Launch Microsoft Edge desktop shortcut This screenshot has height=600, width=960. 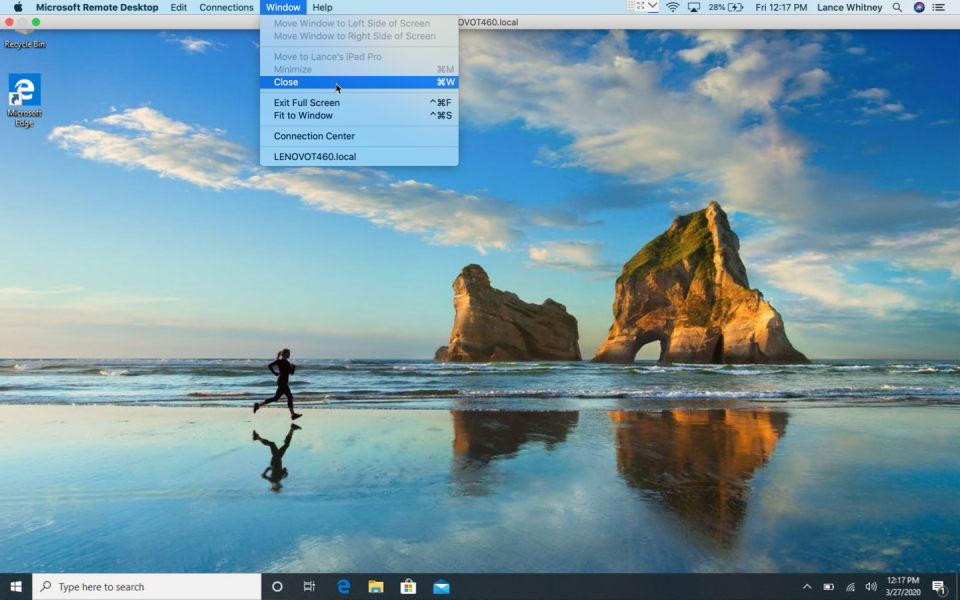click(x=24, y=100)
